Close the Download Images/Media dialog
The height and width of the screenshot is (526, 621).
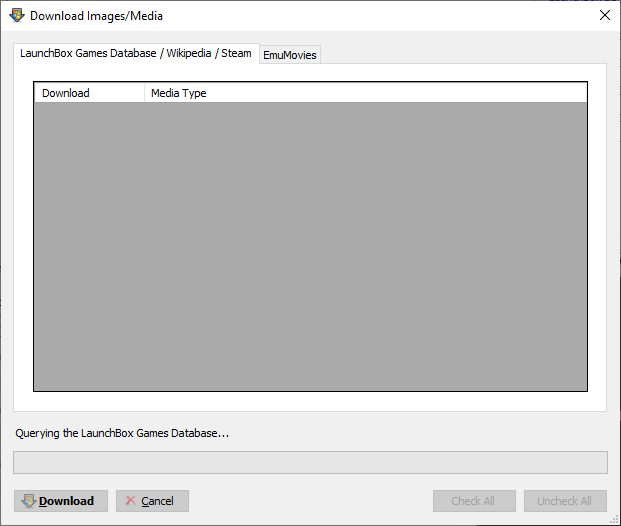(x=605, y=15)
